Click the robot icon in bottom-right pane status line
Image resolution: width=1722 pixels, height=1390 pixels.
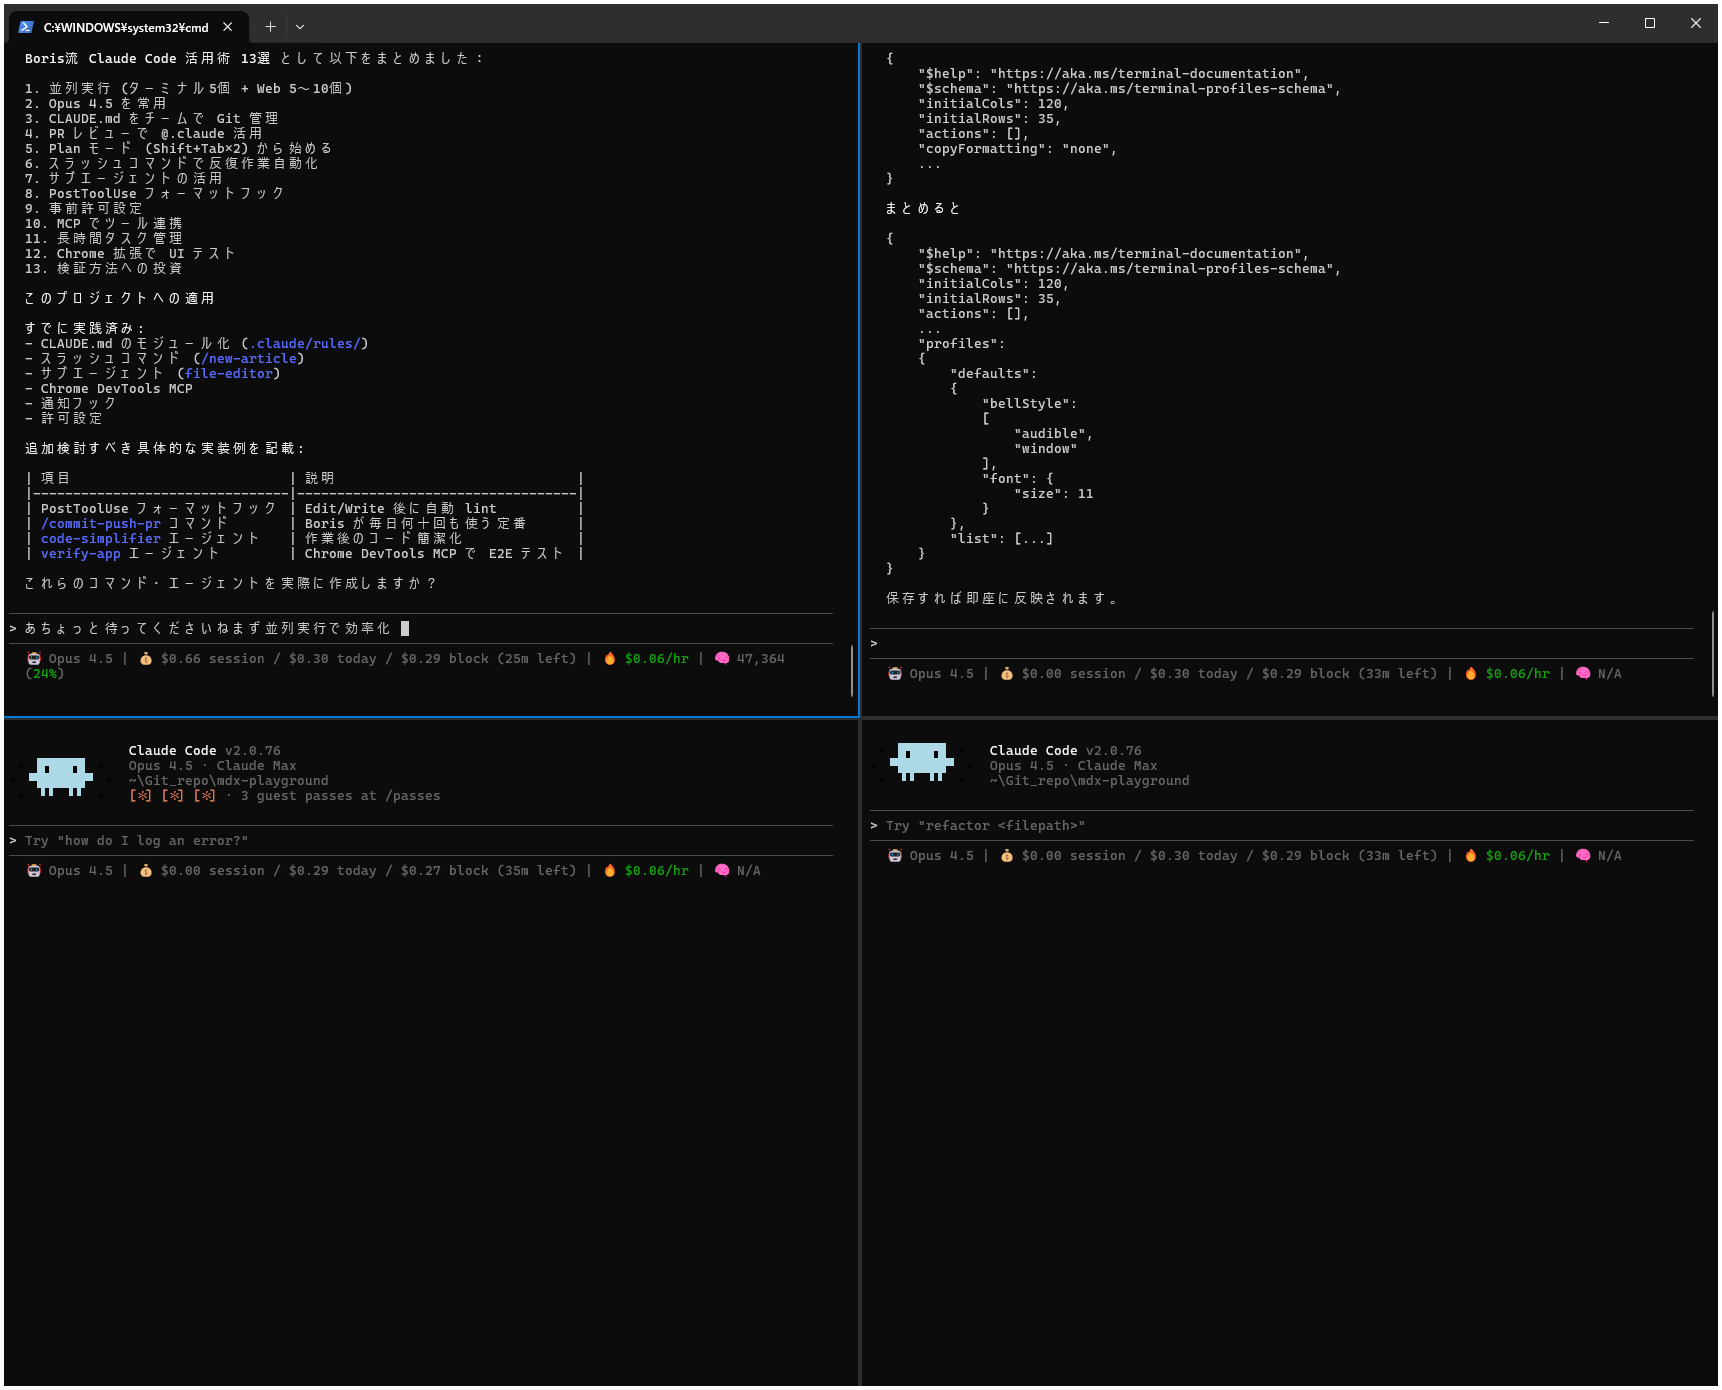895,856
